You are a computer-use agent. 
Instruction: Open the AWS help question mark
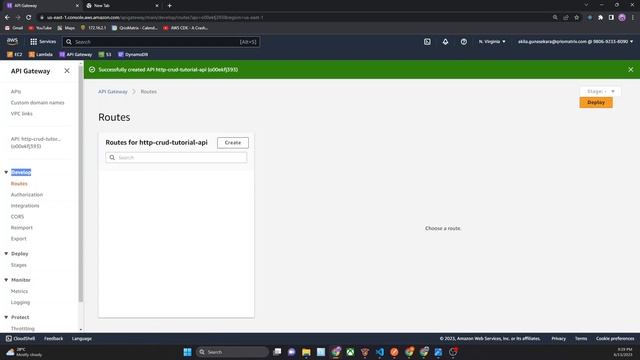pos(464,42)
